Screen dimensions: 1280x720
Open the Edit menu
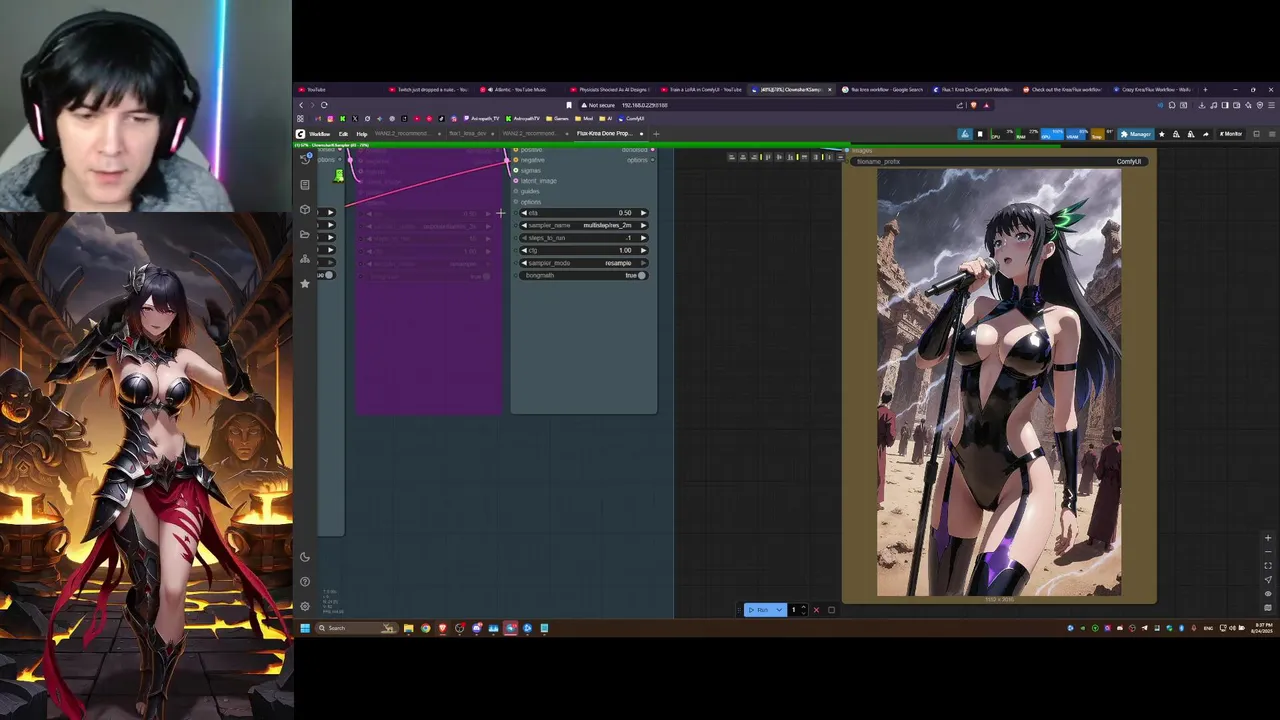click(x=343, y=134)
